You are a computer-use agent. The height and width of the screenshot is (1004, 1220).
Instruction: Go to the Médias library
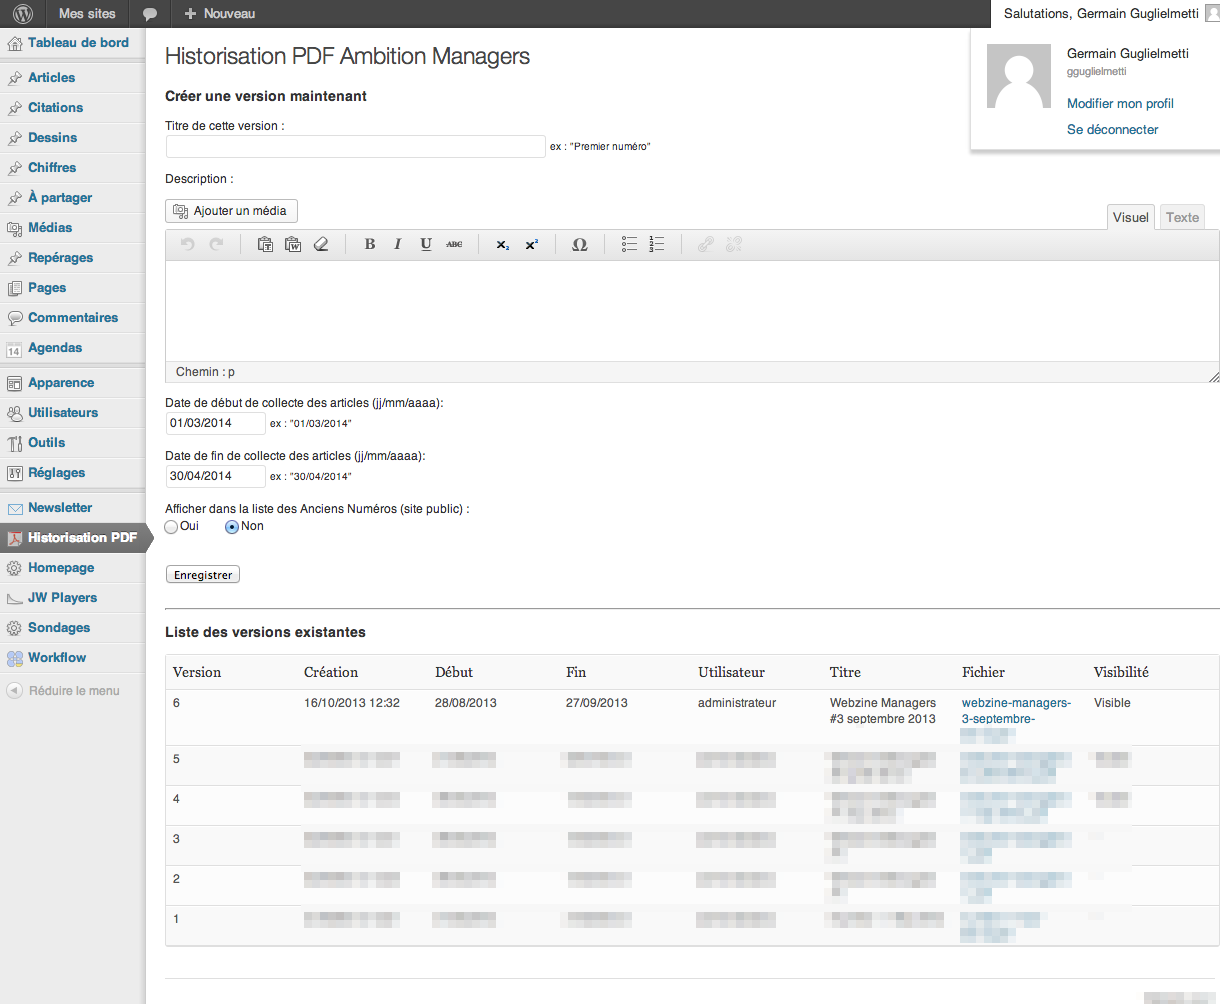coord(72,228)
